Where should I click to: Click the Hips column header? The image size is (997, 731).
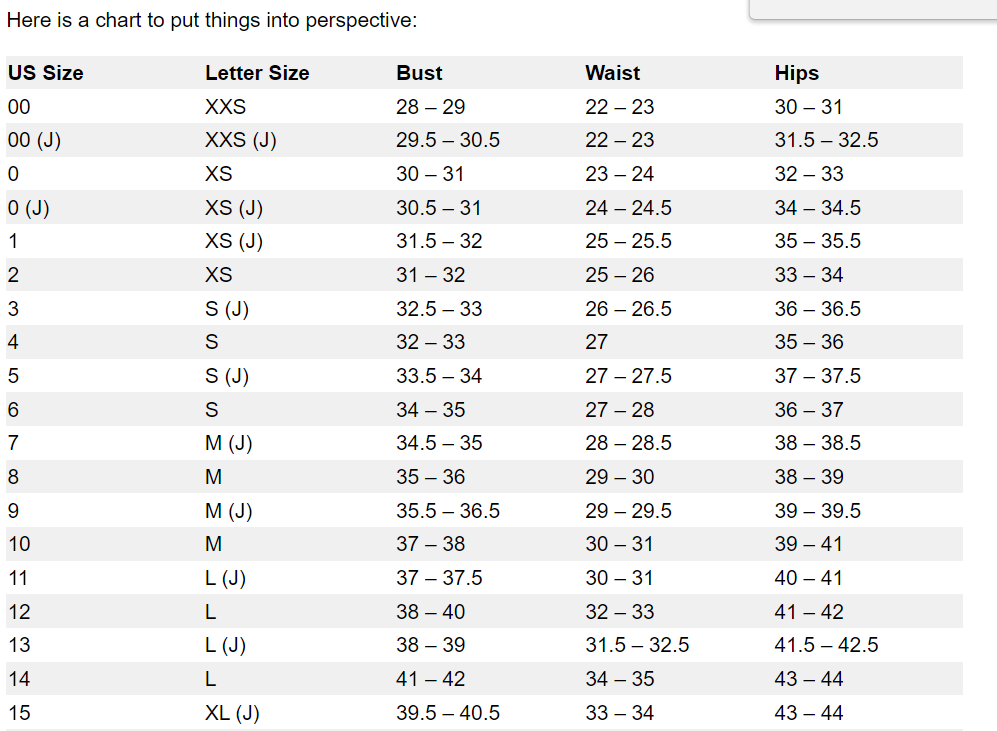tap(796, 73)
